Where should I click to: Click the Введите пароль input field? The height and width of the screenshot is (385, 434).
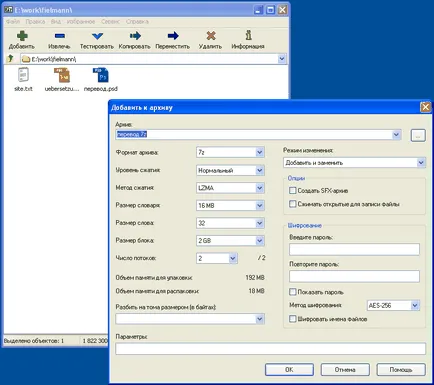coord(354,249)
